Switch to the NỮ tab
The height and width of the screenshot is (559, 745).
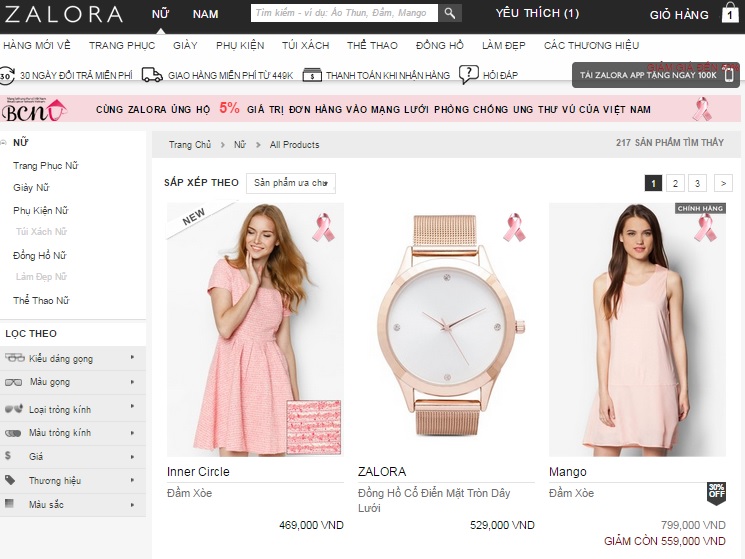point(161,14)
